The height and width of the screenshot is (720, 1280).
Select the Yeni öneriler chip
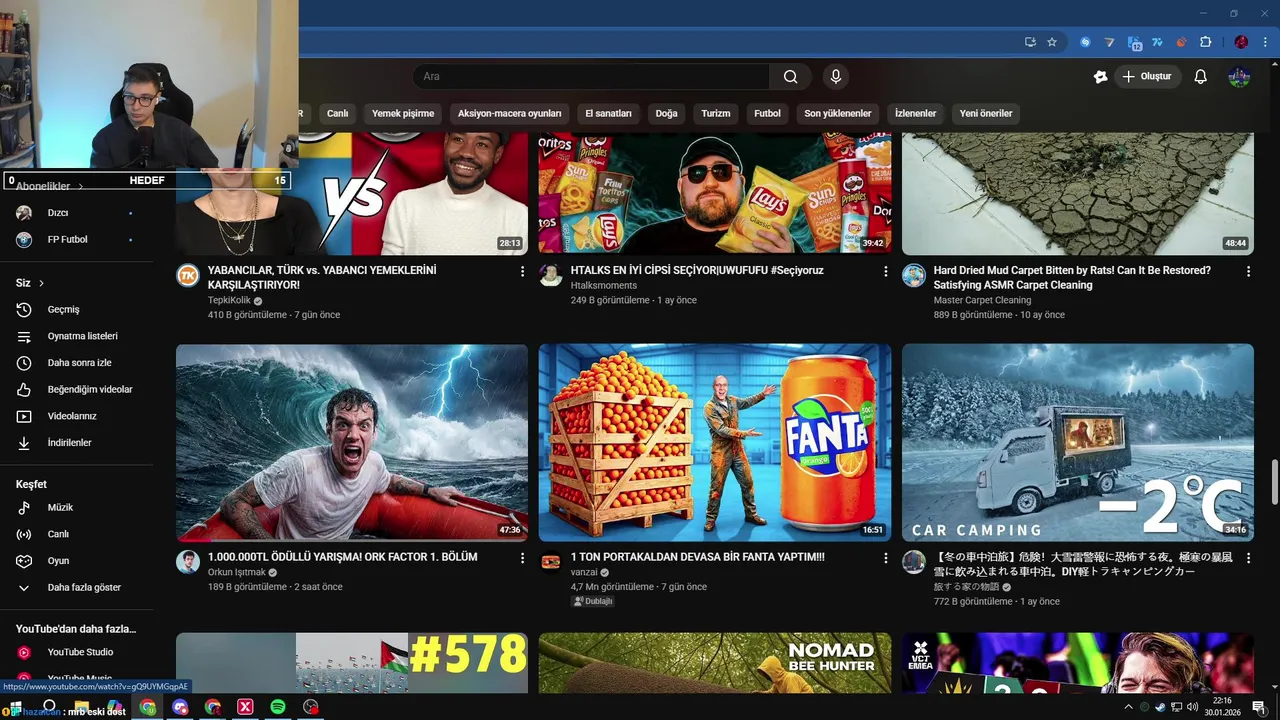986,113
